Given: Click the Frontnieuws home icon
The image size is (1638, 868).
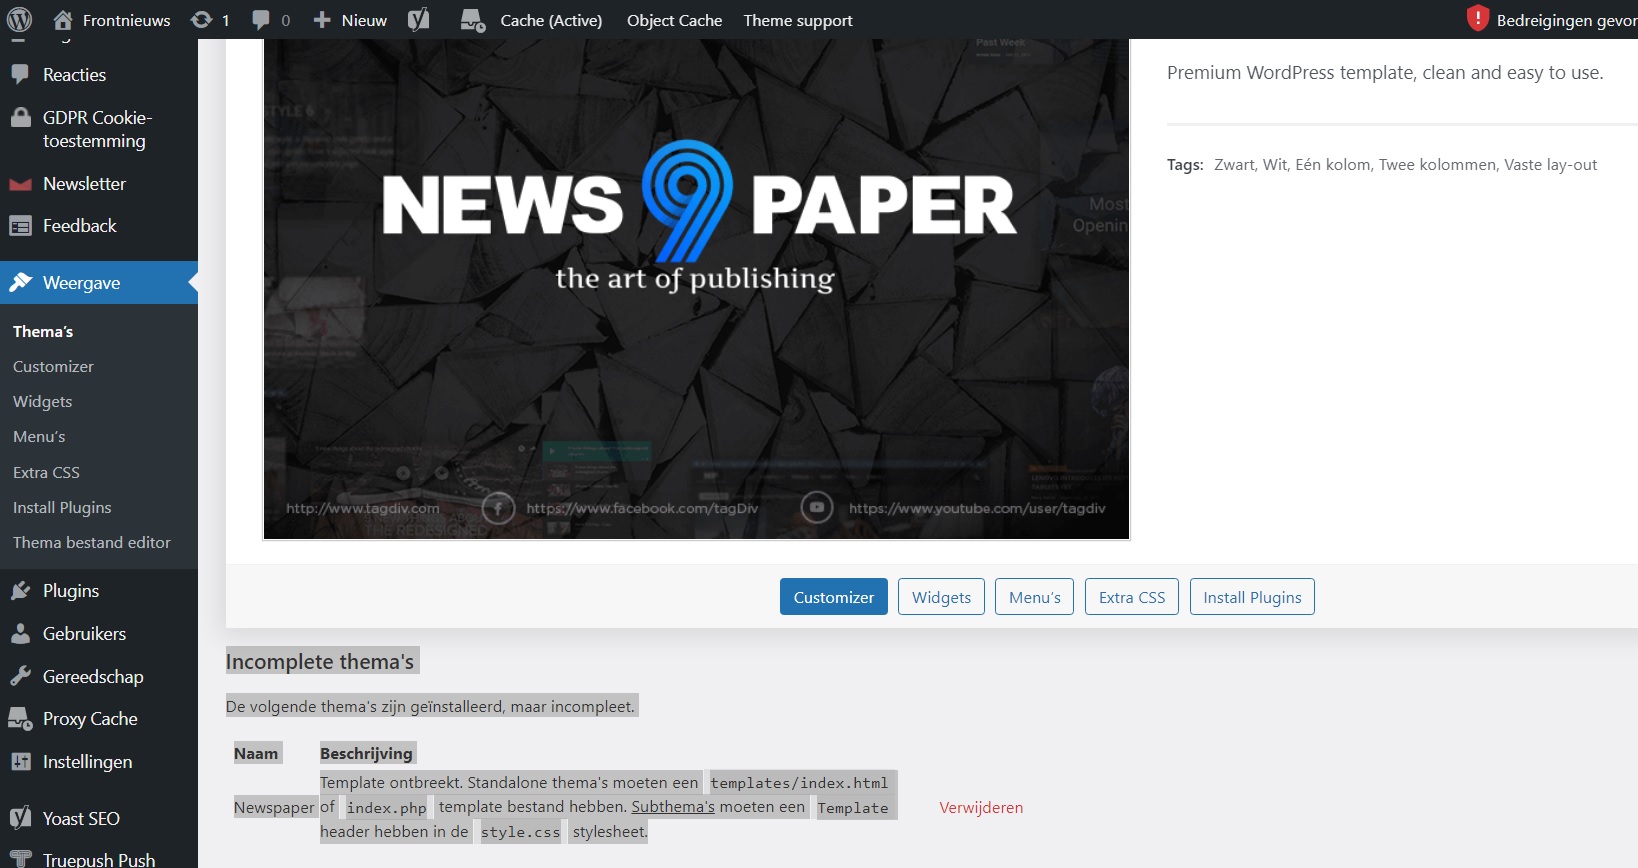Looking at the screenshot, I should [63, 20].
